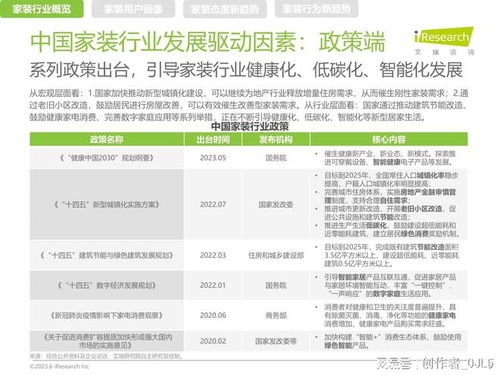Select the 家装行业概览 tab
The width and height of the screenshot is (500, 375).
pos(42,9)
